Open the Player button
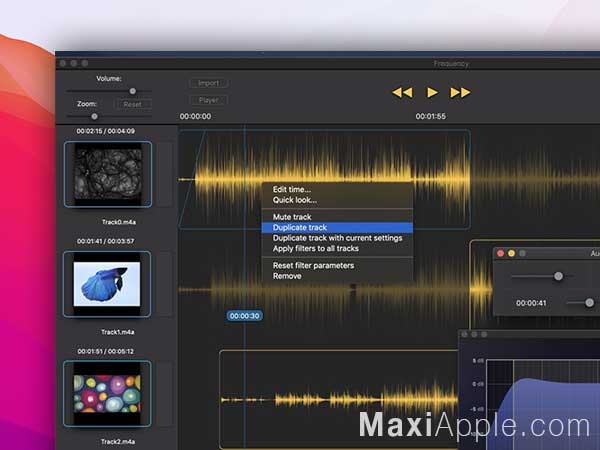The width and height of the screenshot is (600, 450). tap(209, 100)
